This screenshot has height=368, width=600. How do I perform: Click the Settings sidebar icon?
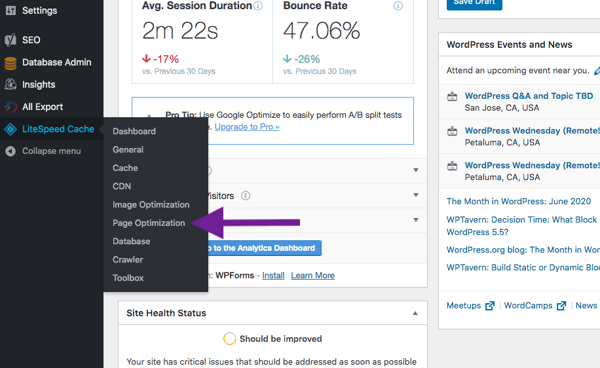click(11, 10)
